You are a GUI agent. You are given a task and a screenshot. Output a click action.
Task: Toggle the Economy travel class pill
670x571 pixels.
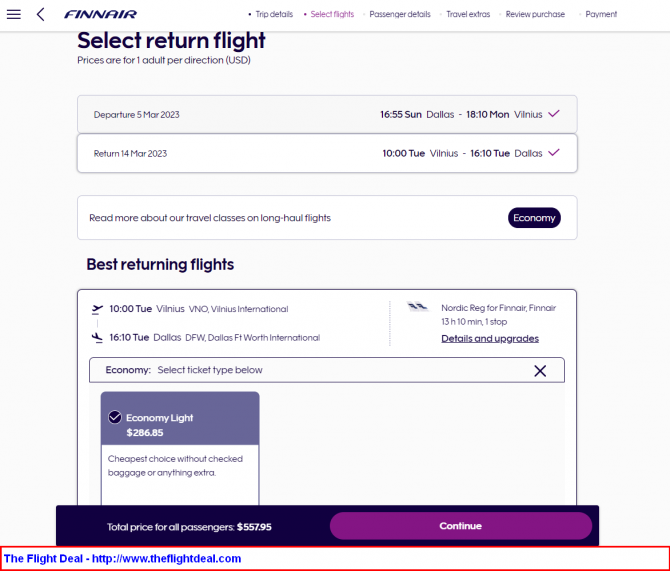(534, 218)
